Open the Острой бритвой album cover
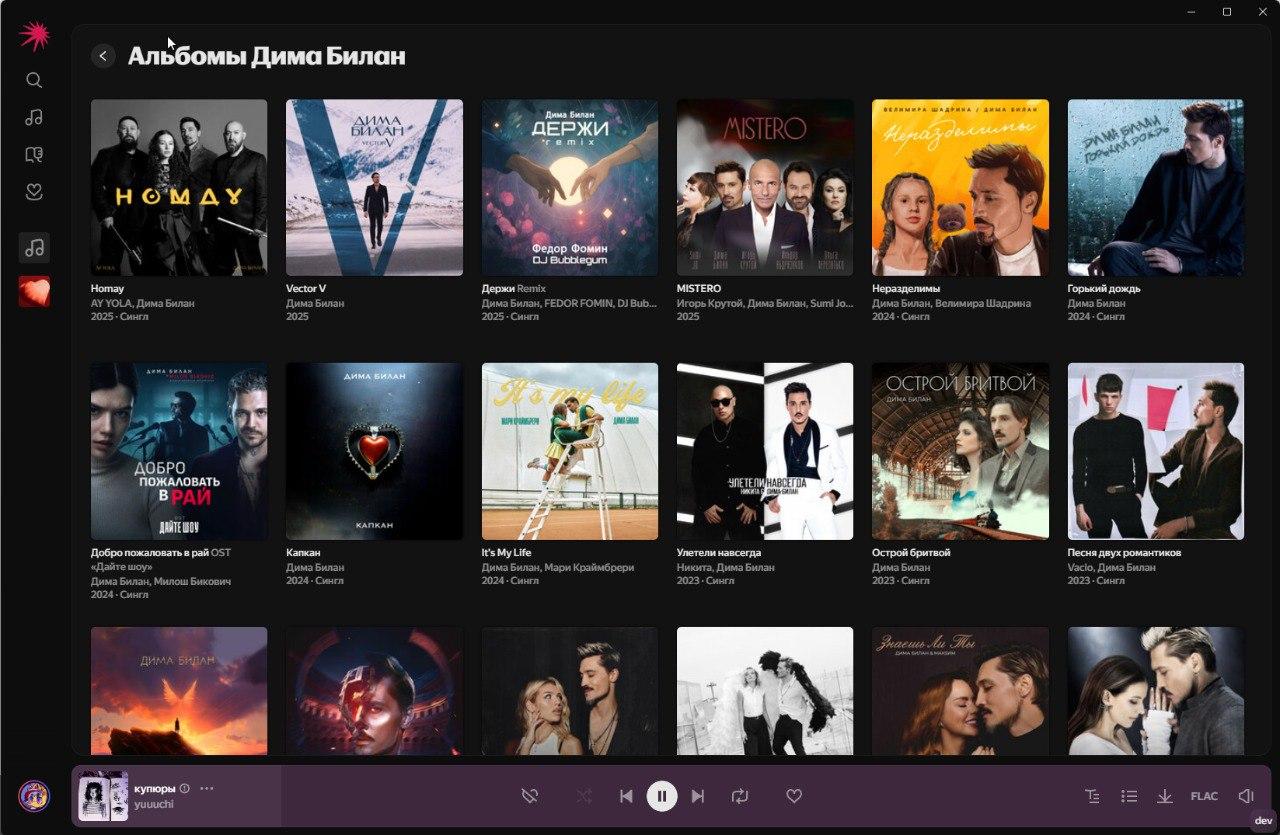 click(x=961, y=451)
